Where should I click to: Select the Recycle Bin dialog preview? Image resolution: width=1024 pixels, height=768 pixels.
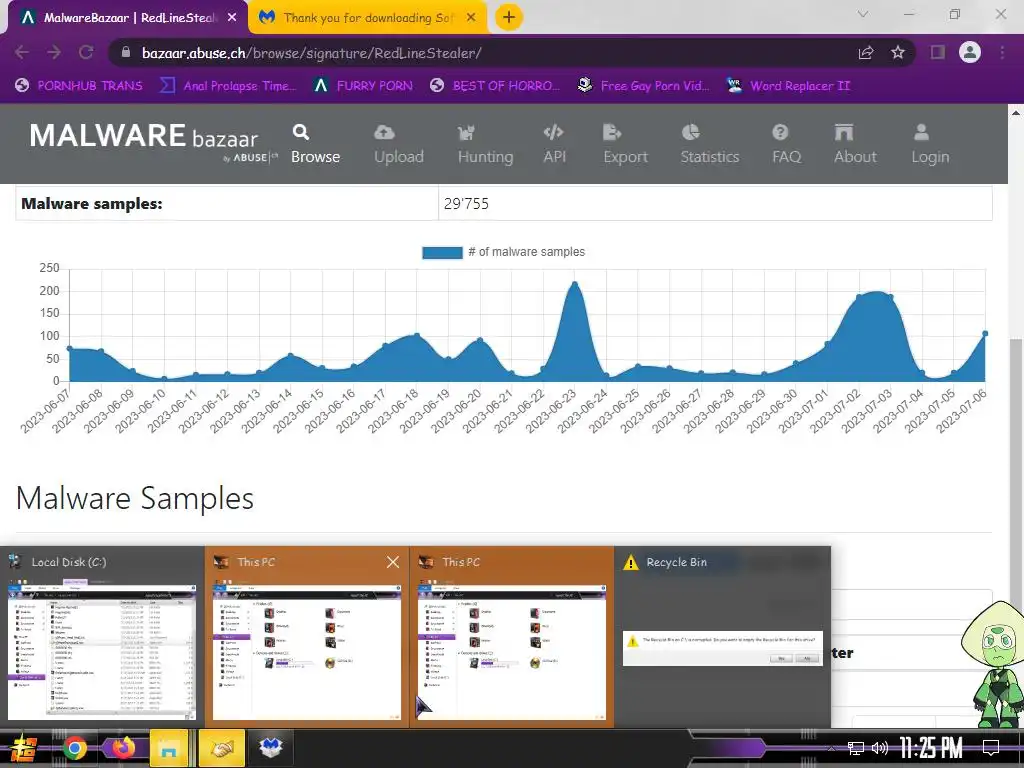[722, 637]
